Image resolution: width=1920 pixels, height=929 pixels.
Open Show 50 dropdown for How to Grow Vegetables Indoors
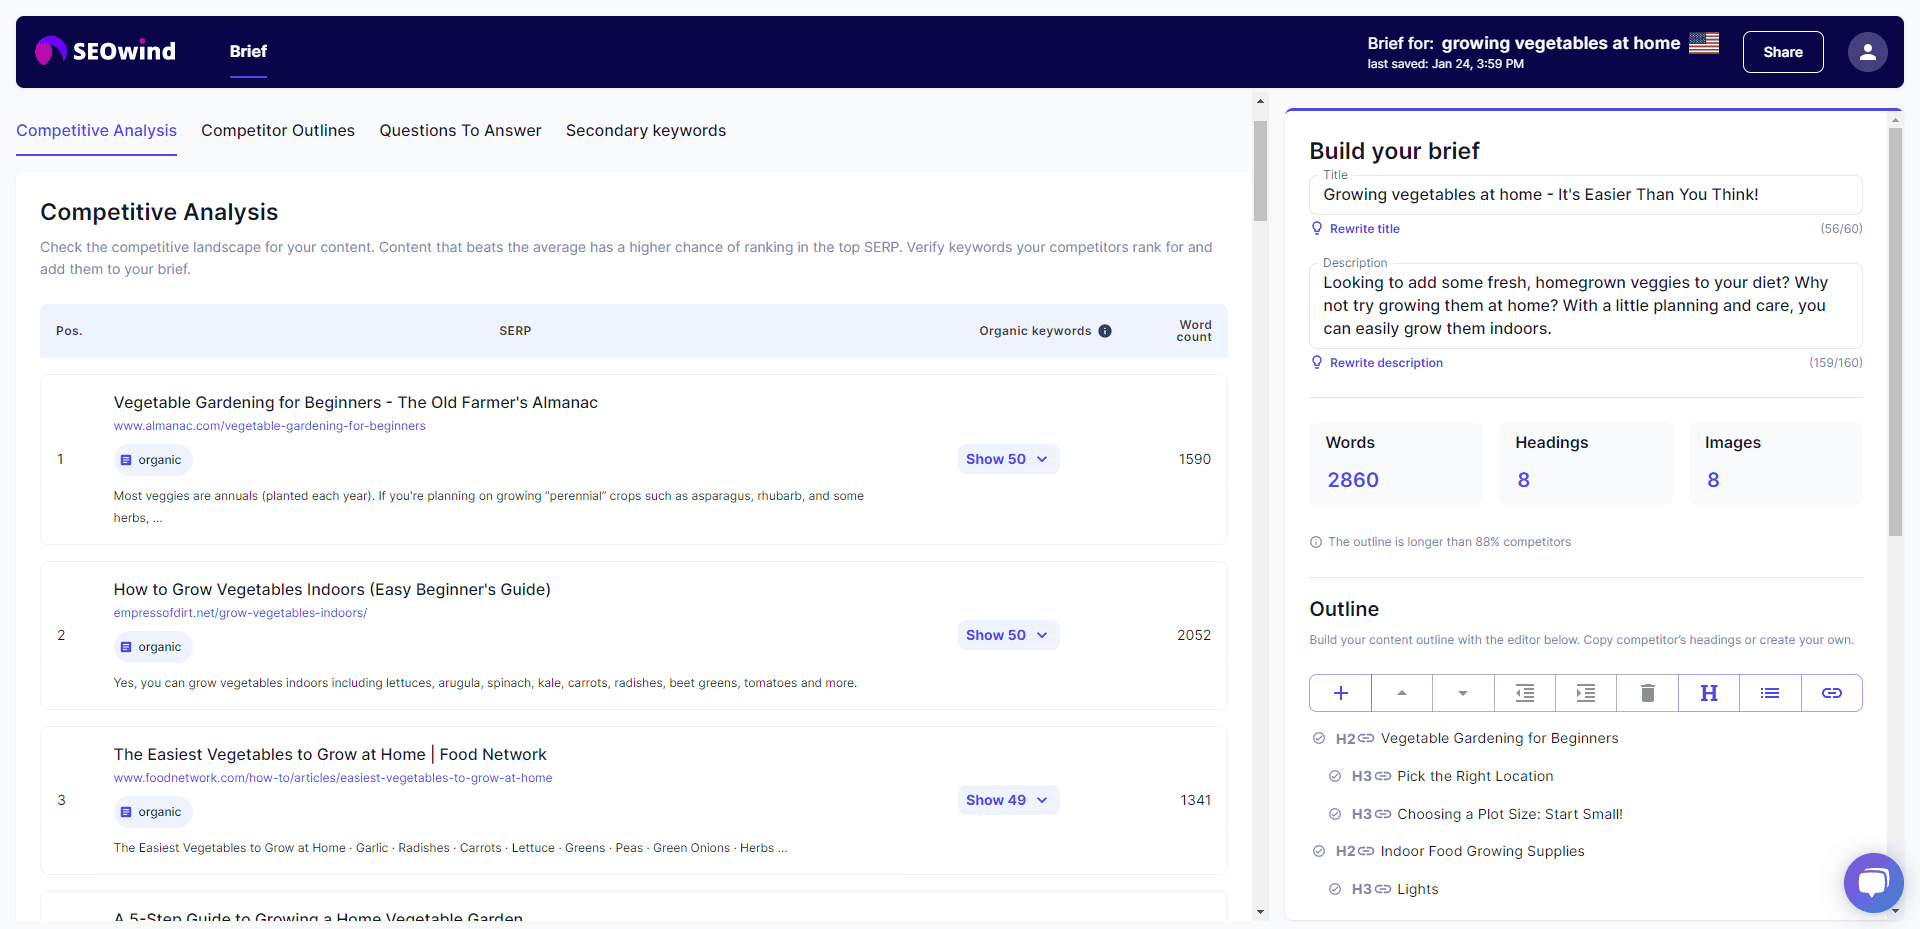(x=1007, y=634)
